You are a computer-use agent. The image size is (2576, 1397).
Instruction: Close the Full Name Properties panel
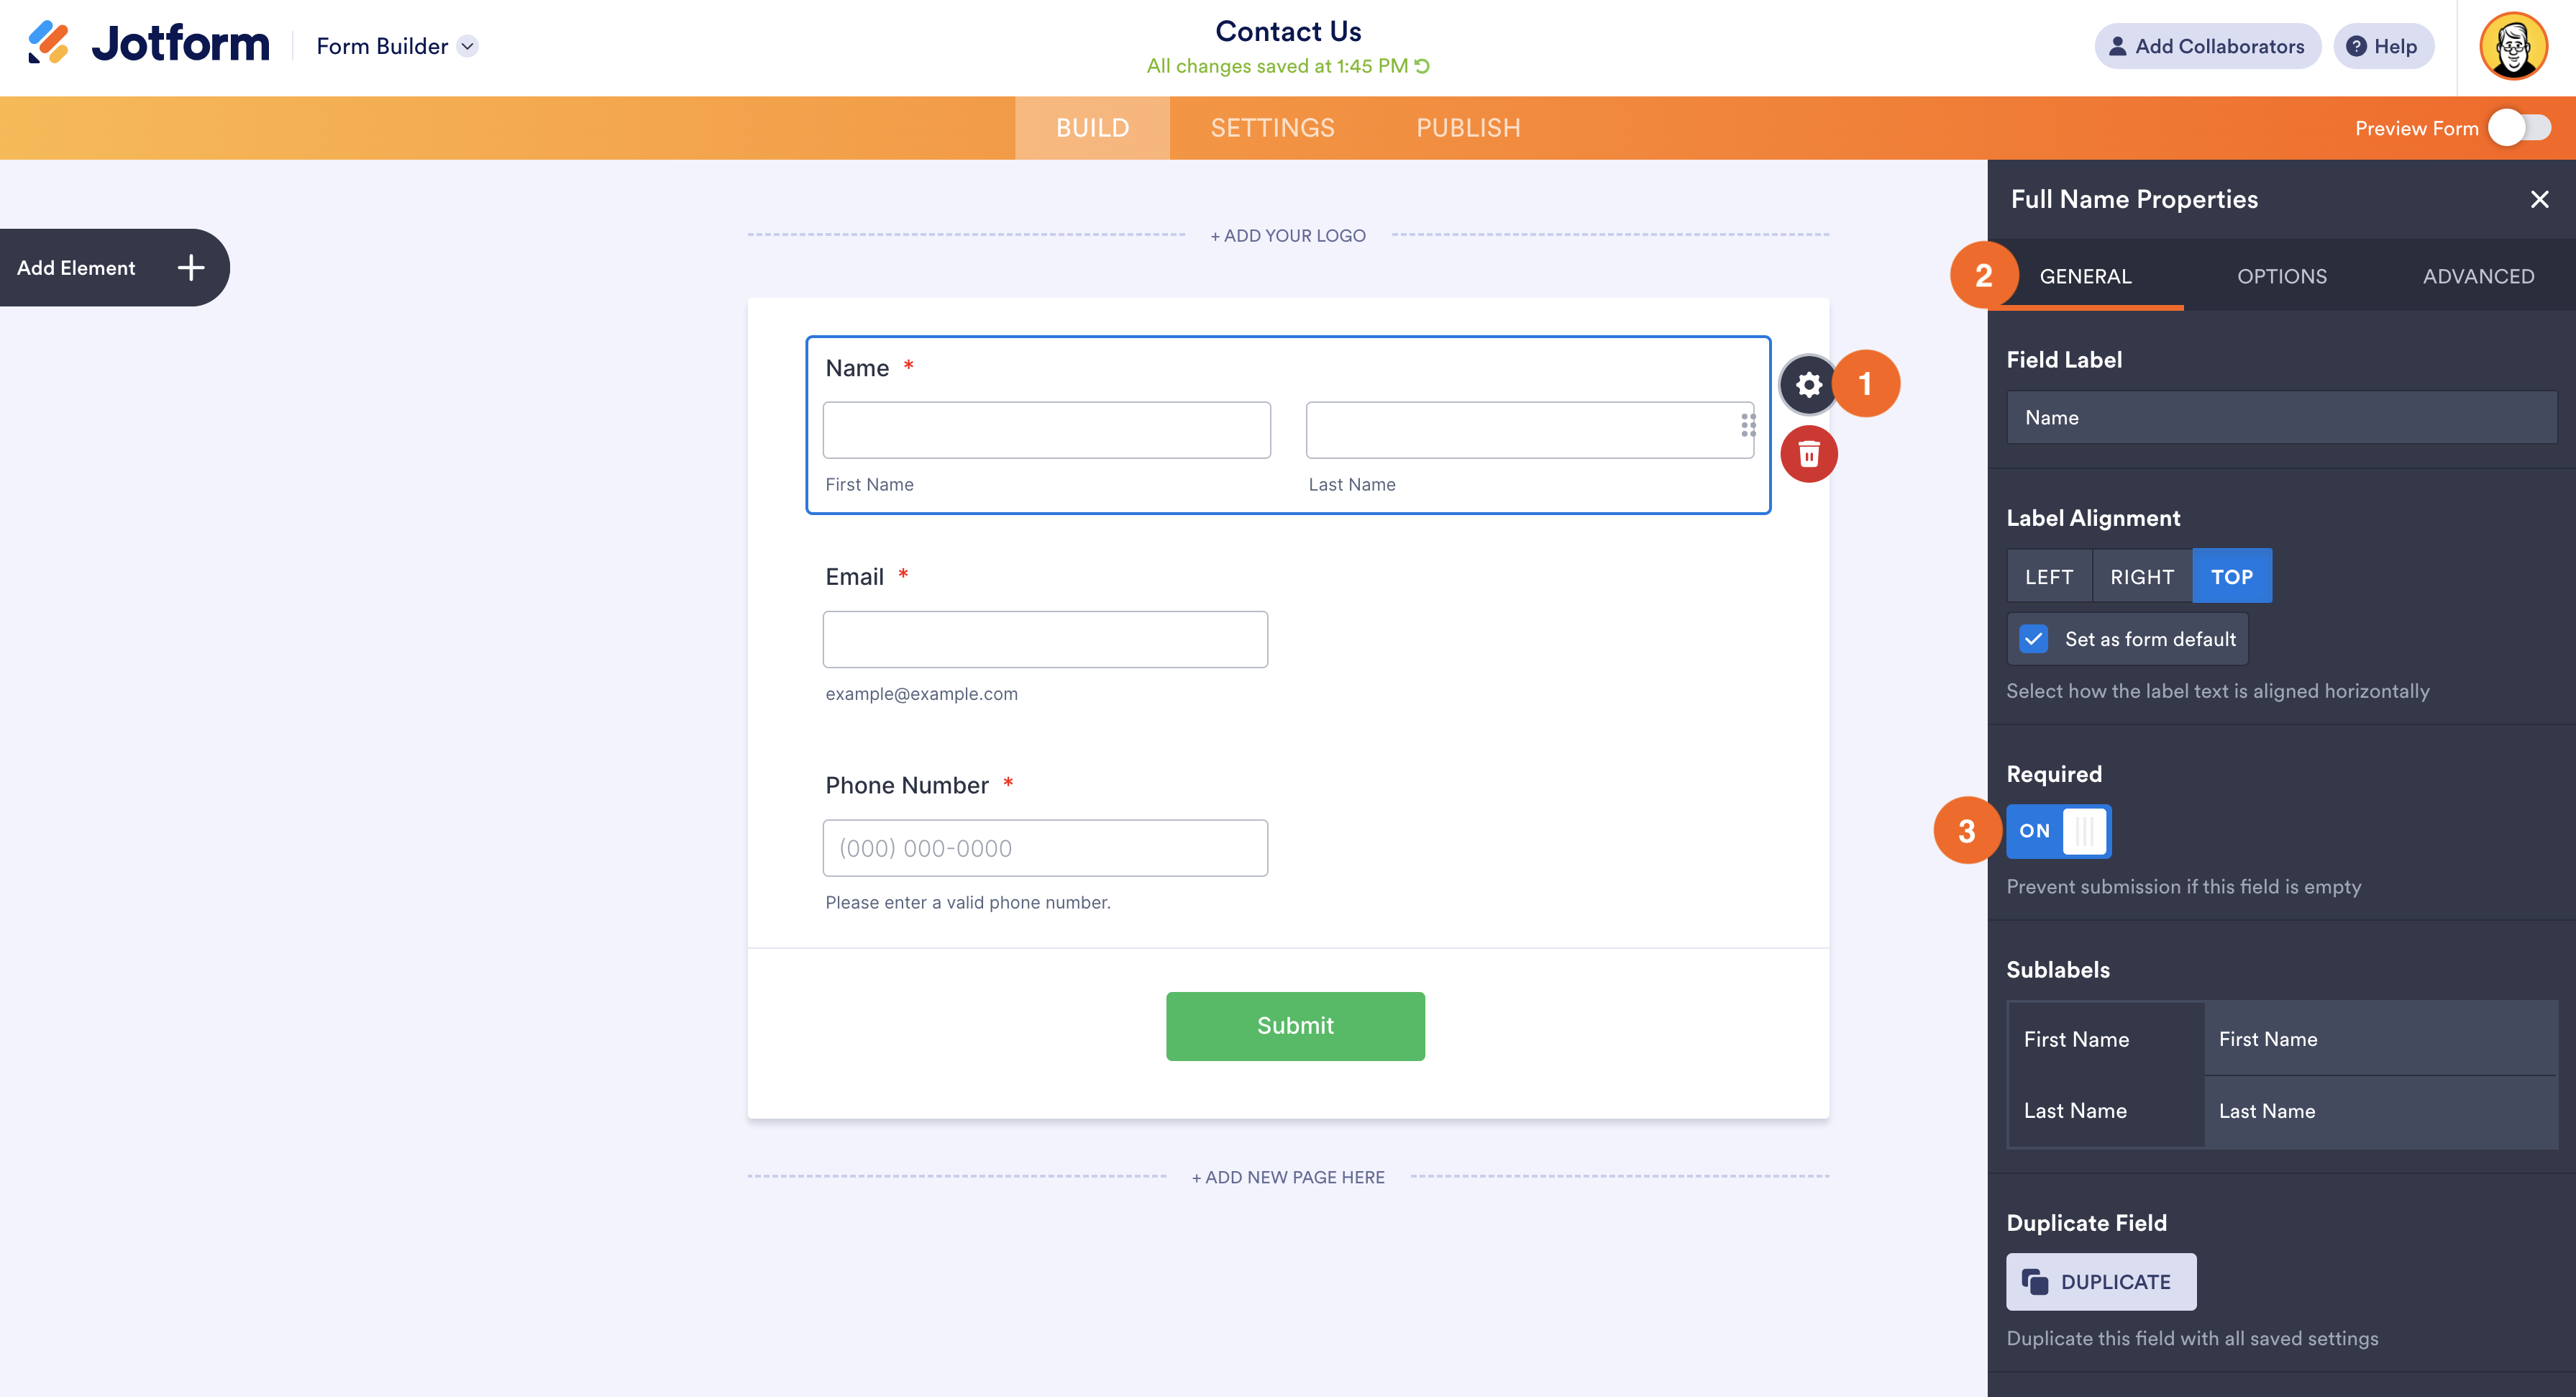pos(2539,199)
